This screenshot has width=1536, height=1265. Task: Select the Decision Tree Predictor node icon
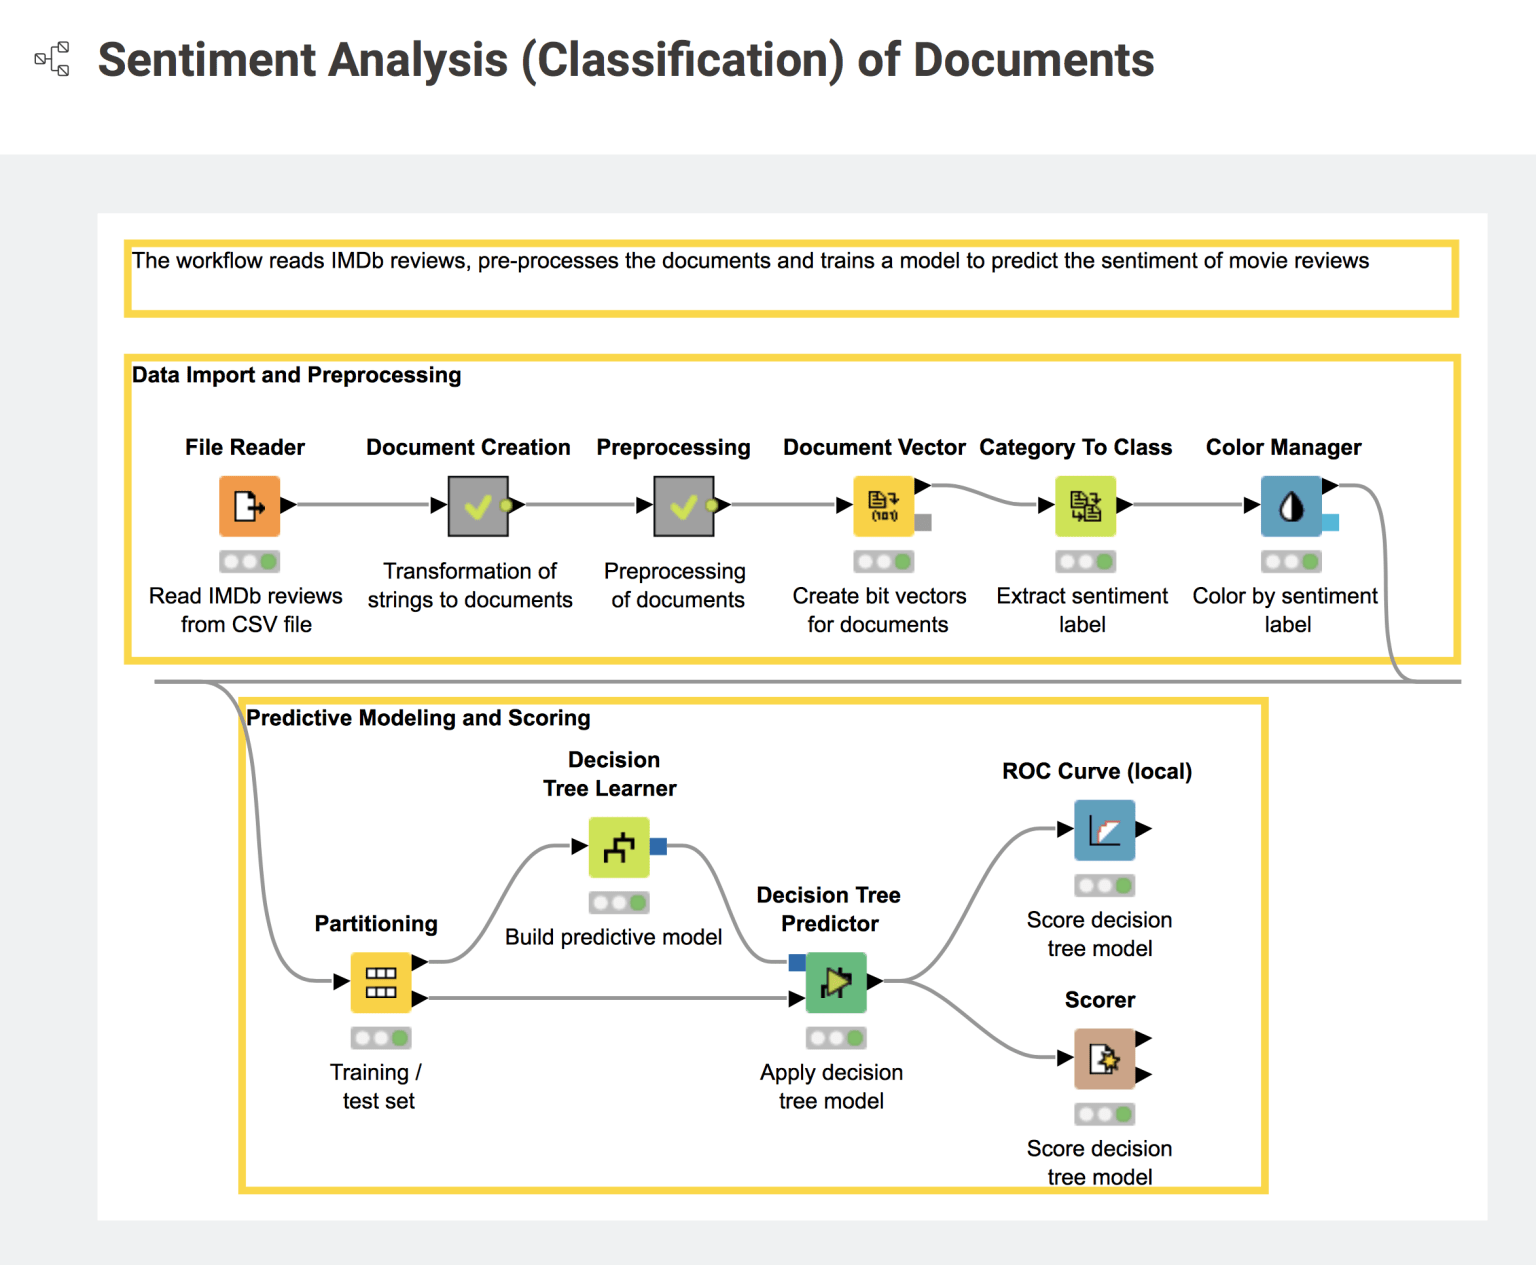coord(836,982)
